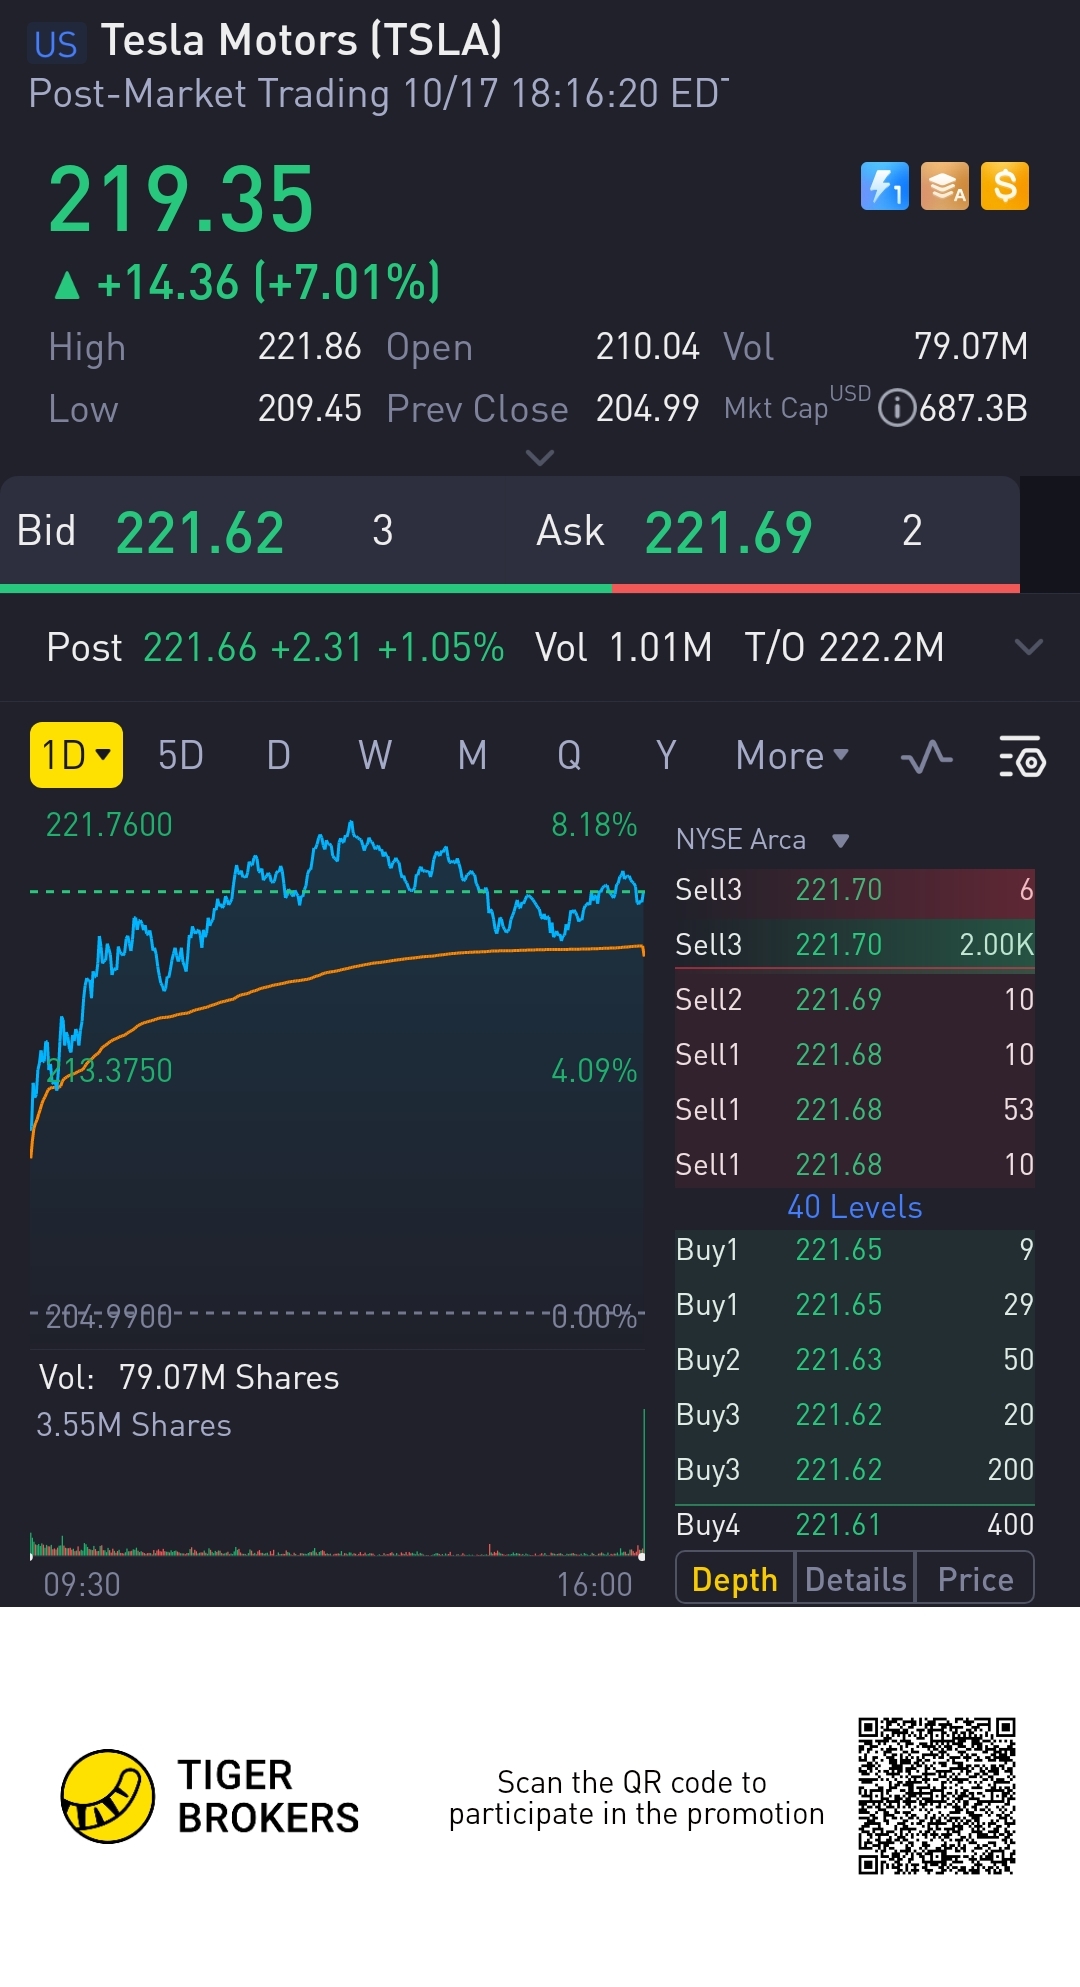Tap the Tiger Brokers logo
The height and width of the screenshot is (1987, 1080).
pos(210,1797)
